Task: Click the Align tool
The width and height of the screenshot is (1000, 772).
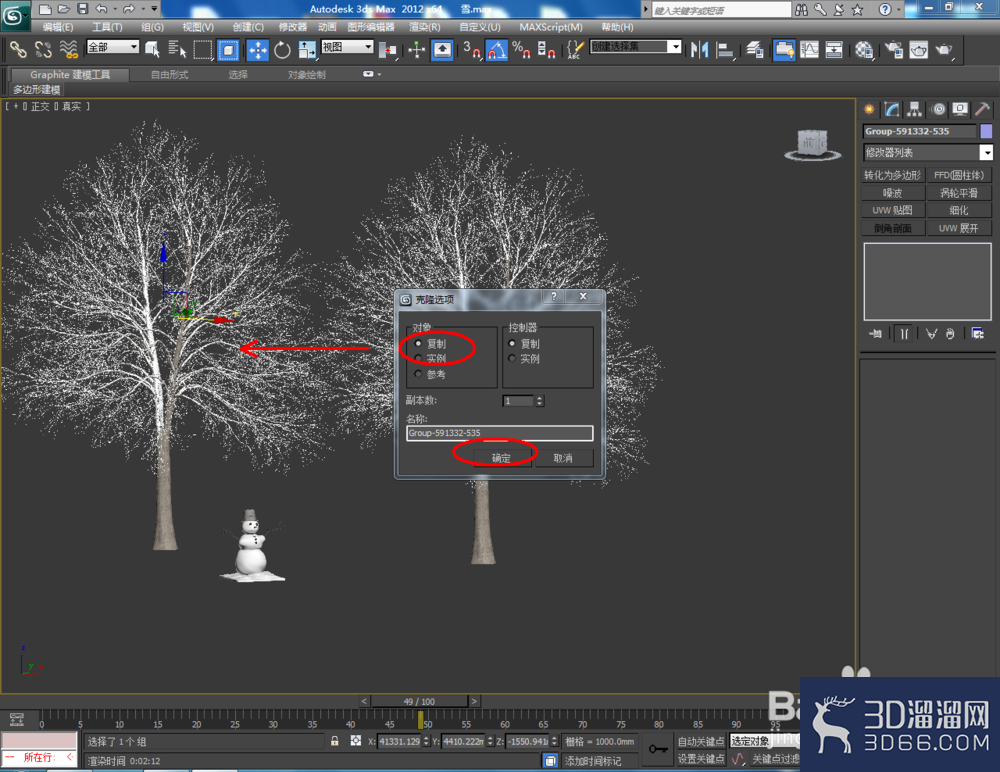Action: click(x=724, y=50)
